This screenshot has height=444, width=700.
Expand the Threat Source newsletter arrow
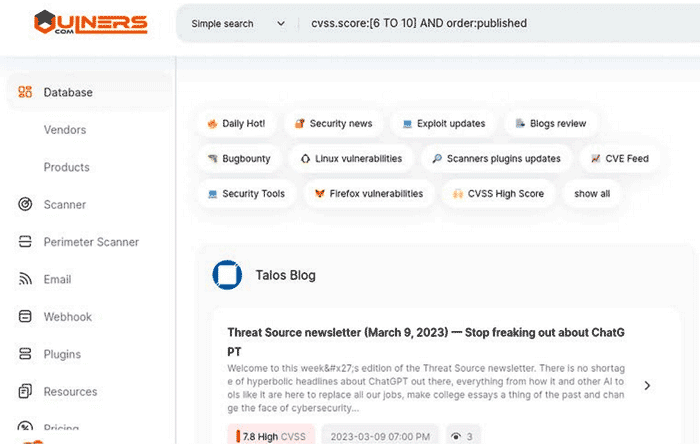pos(647,385)
